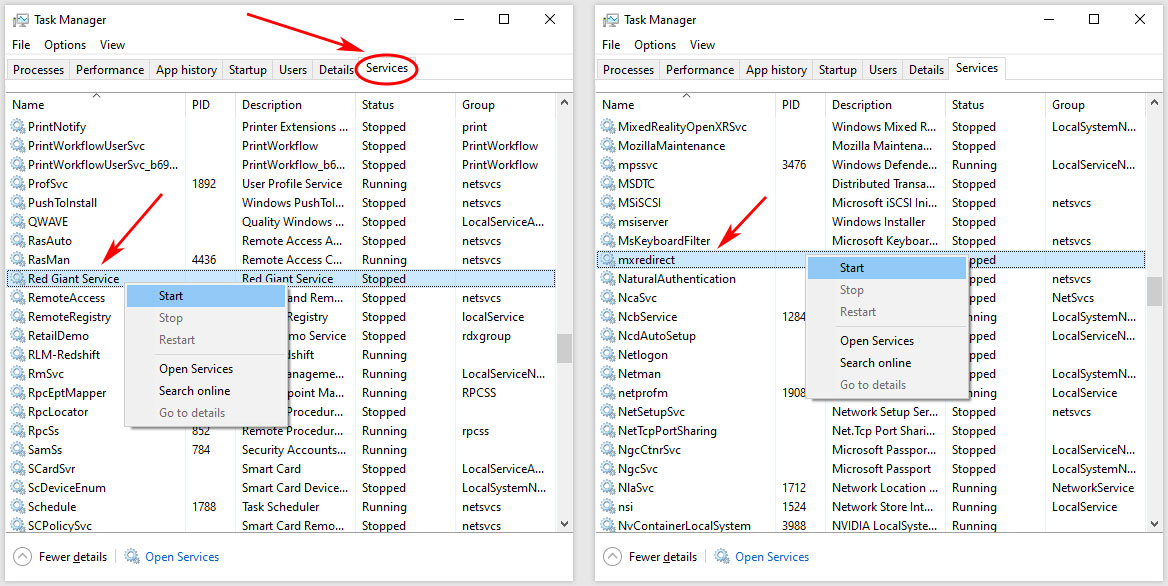Viewport: 1168px width, 586px height.
Task: Select the PrintNotify service icon
Action: pos(17,127)
